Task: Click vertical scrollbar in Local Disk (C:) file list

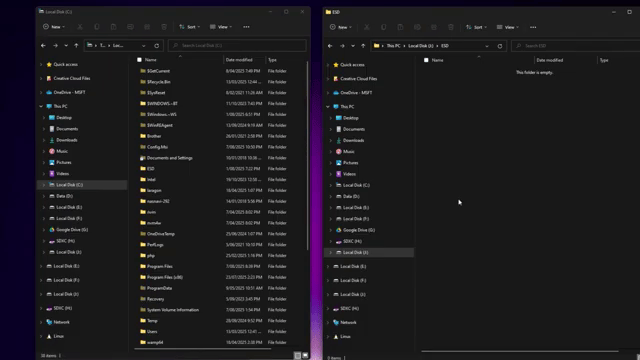Action: (307, 155)
